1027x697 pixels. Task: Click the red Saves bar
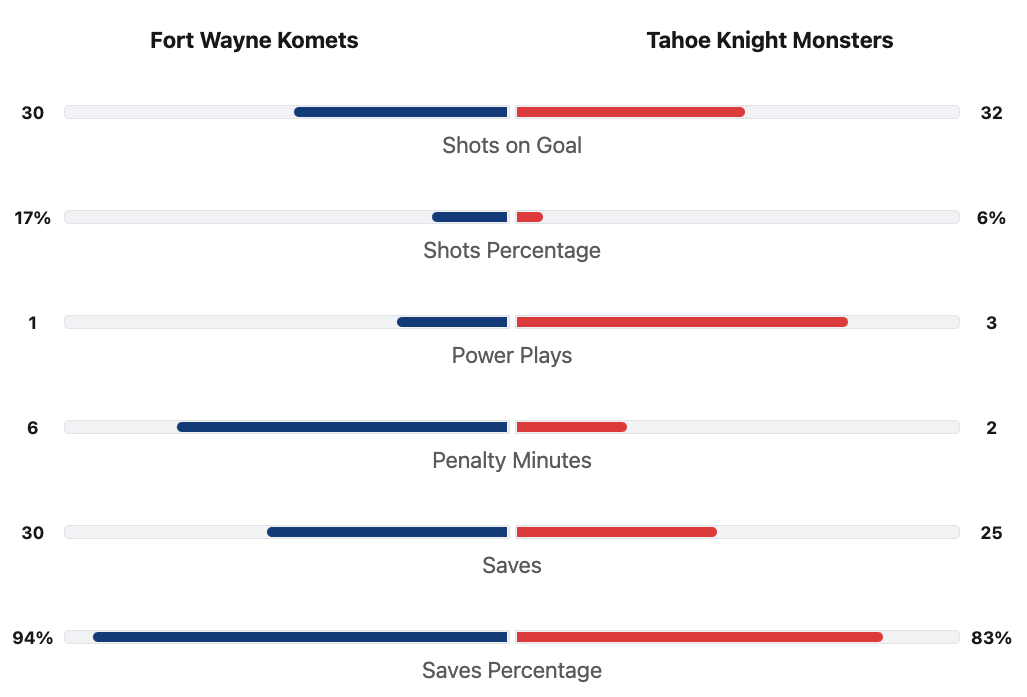tap(616, 532)
